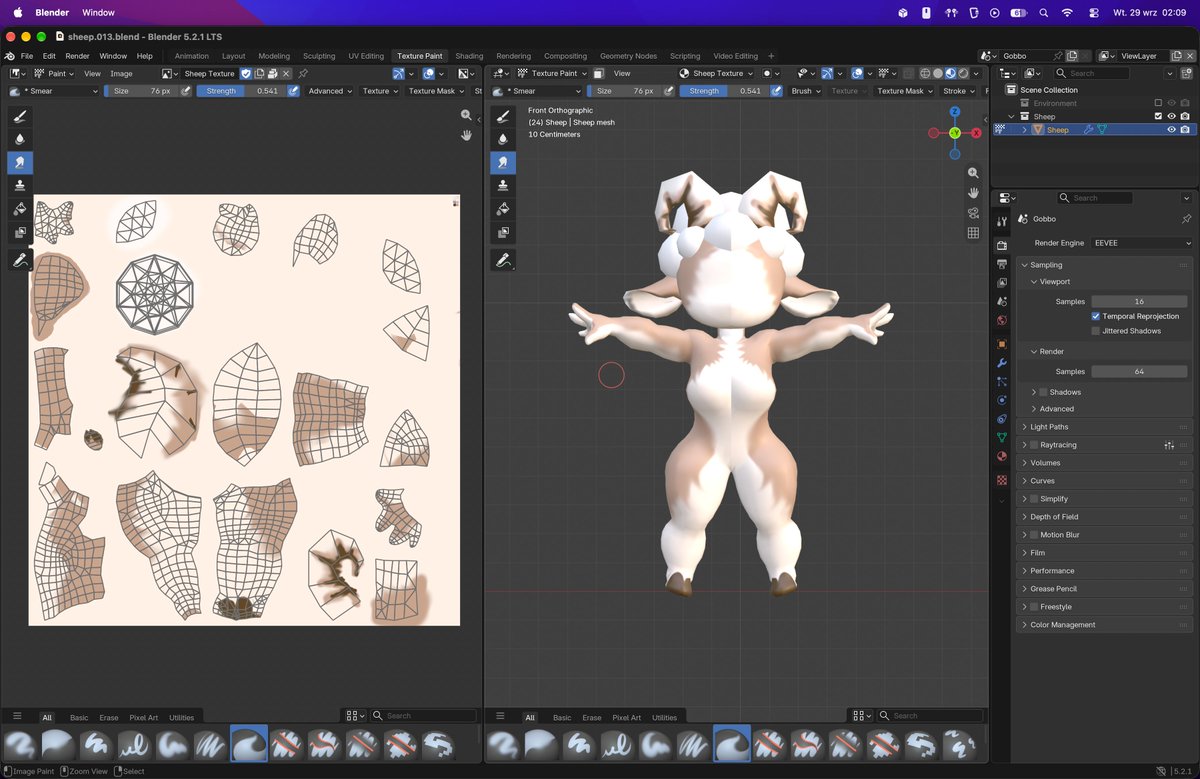1200x779 pixels.
Task: Enable the Freestyle checkbox
Action: tap(1035, 607)
